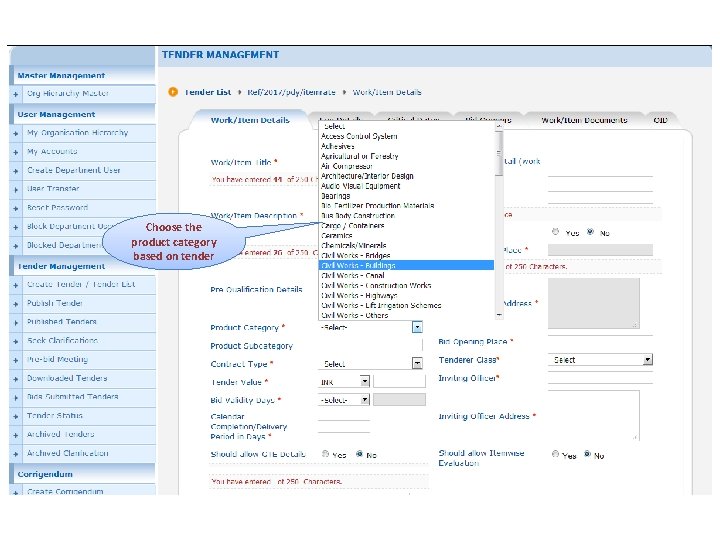Screen dimensions: 720x540
Task: Switch to the Bid Openers tab
Action: (x=488, y=120)
